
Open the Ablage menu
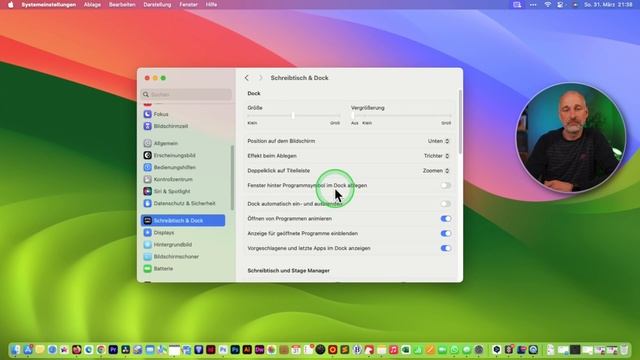point(92,4)
